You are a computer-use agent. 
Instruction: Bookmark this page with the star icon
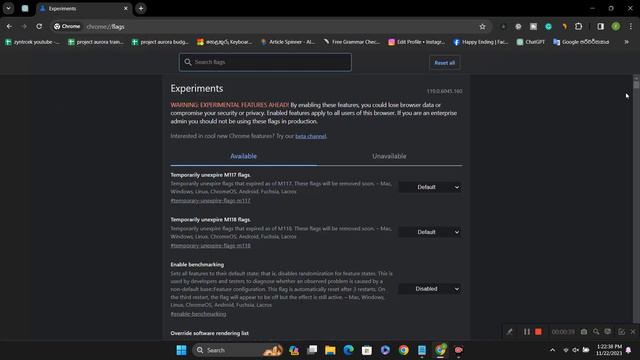pyautogui.click(x=482, y=27)
